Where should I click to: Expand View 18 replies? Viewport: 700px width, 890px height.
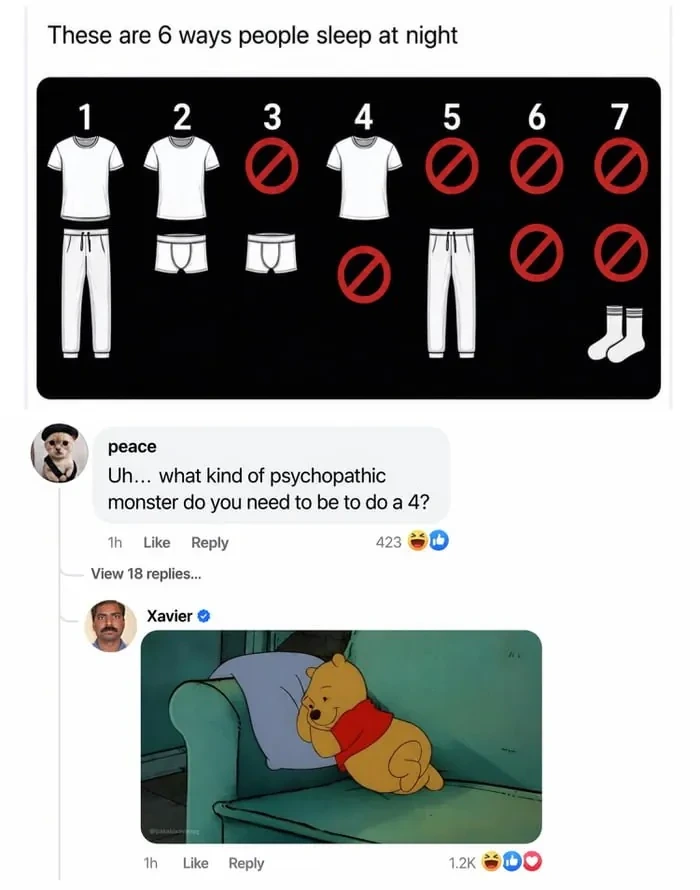click(146, 574)
